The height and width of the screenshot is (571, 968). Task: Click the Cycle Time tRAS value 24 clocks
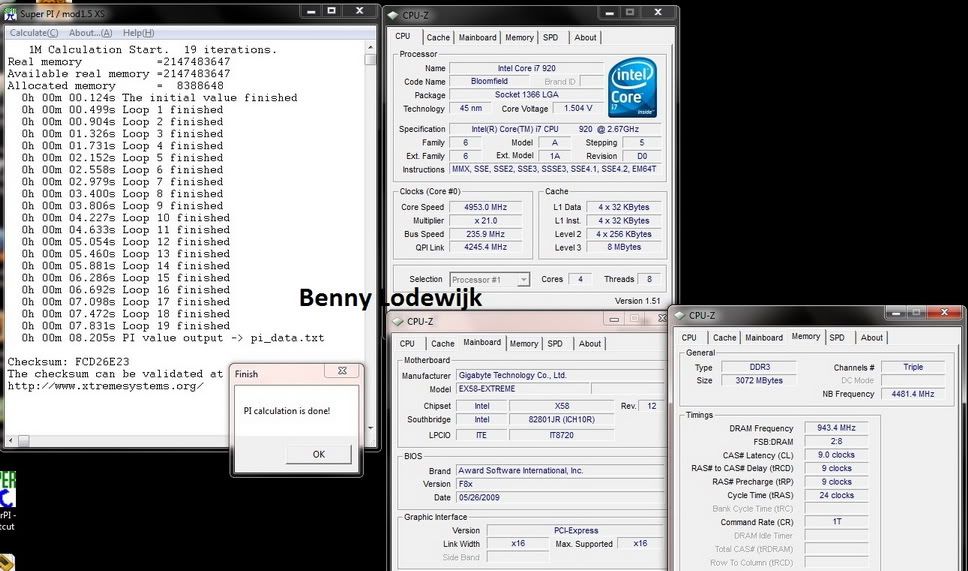(837, 496)
